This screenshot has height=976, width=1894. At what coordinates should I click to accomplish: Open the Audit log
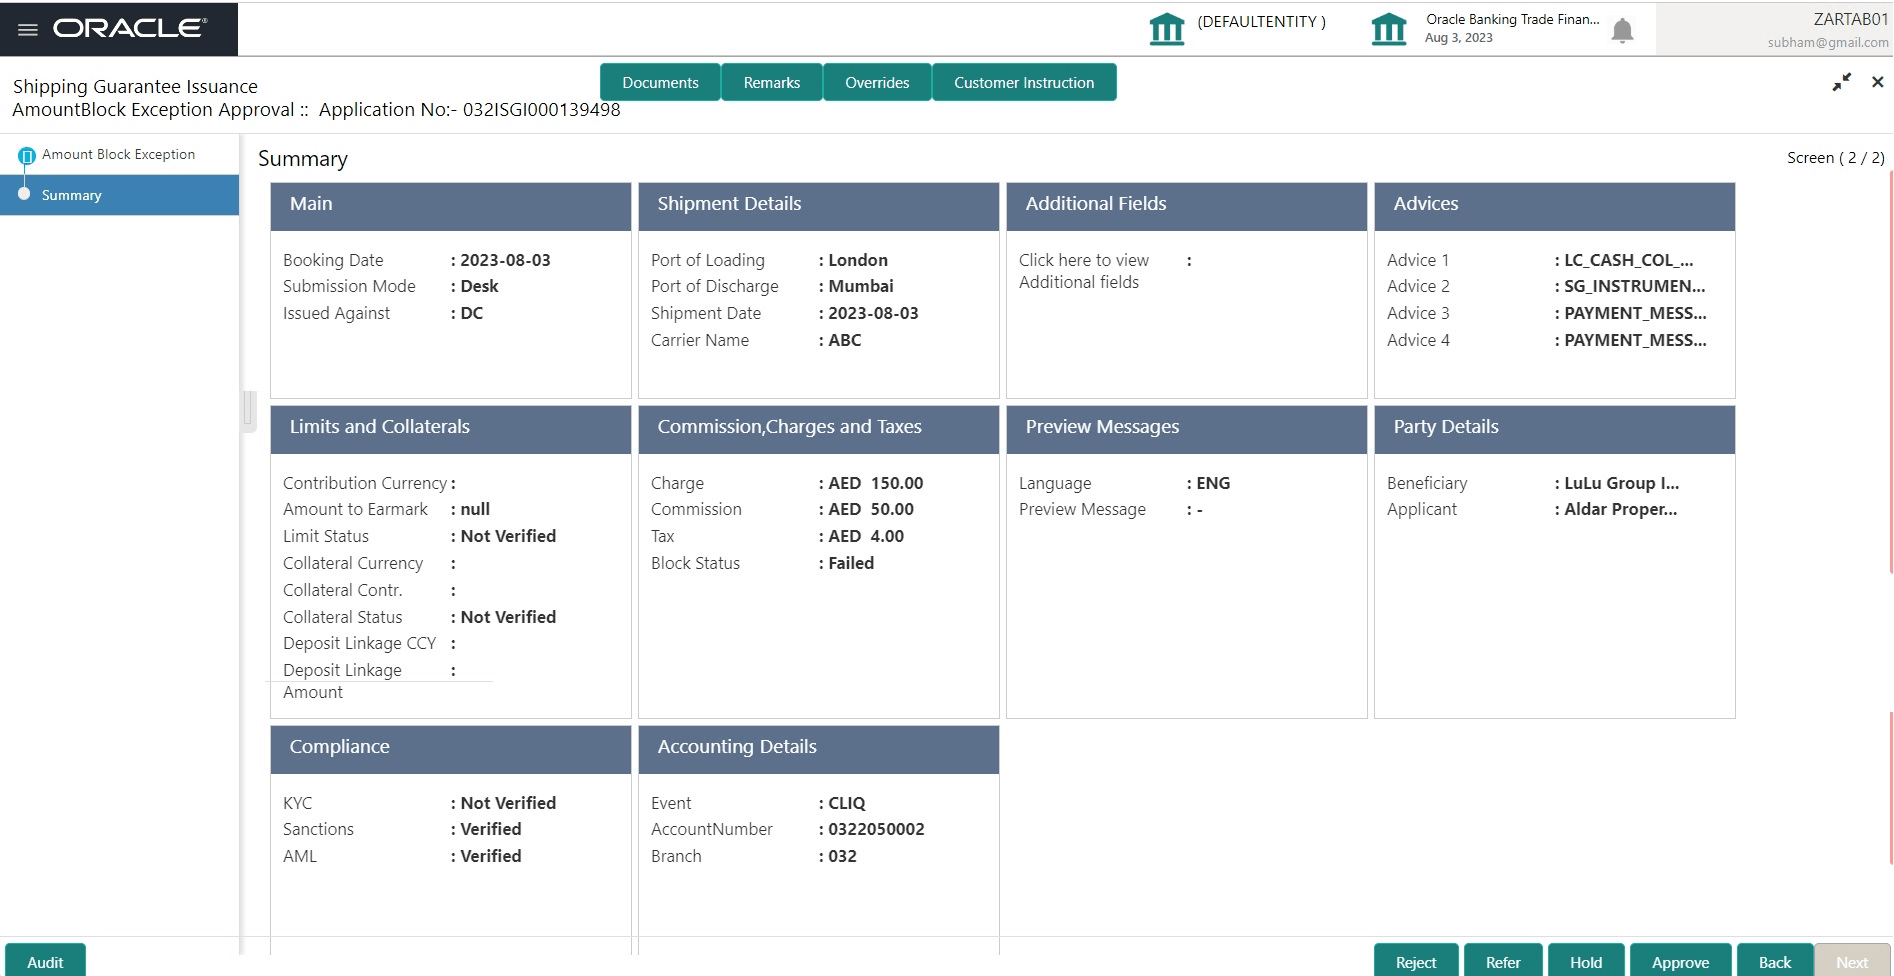tap(45, 961)
